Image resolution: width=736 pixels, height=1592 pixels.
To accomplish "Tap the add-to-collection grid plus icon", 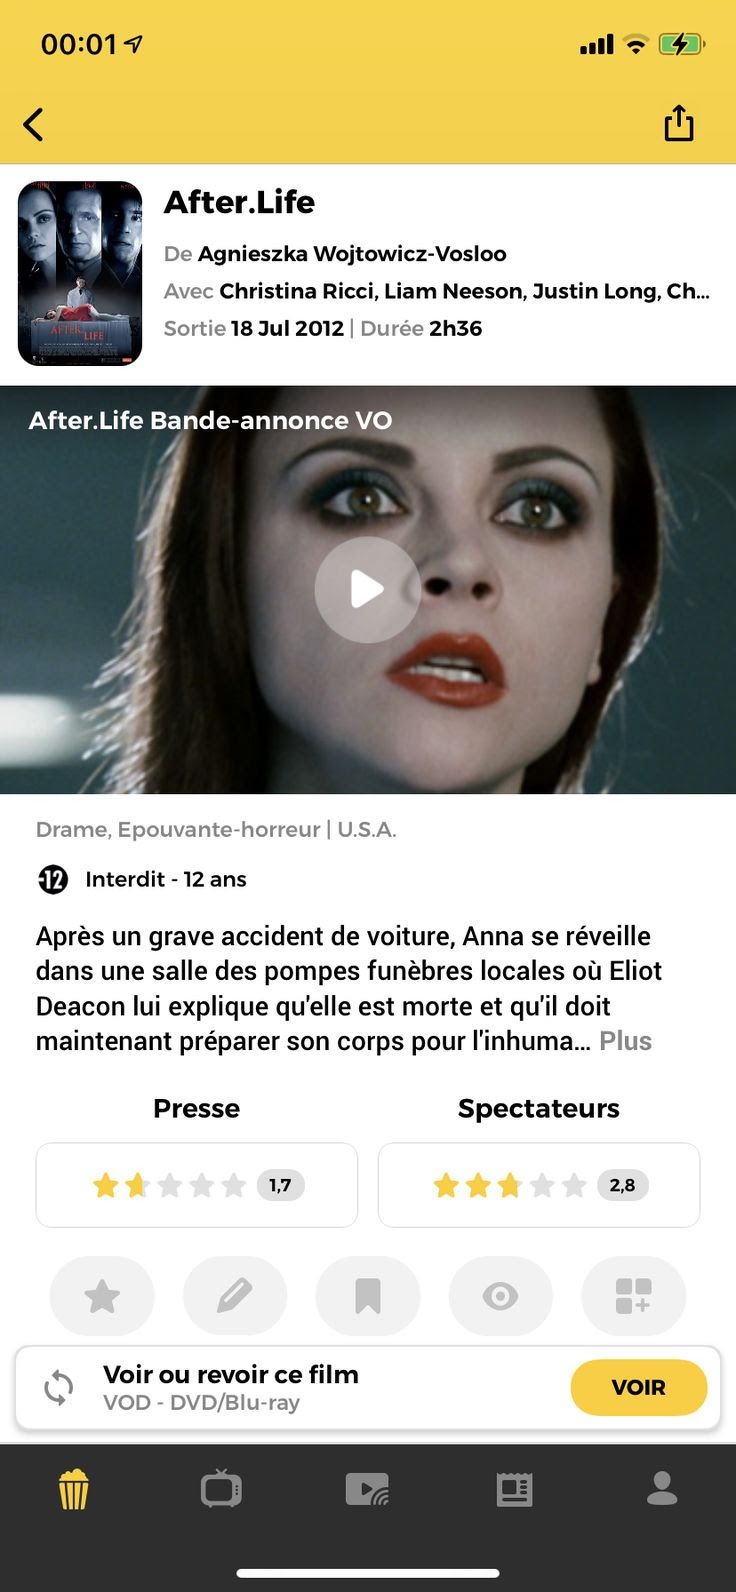I will [x=634, y=1297].
